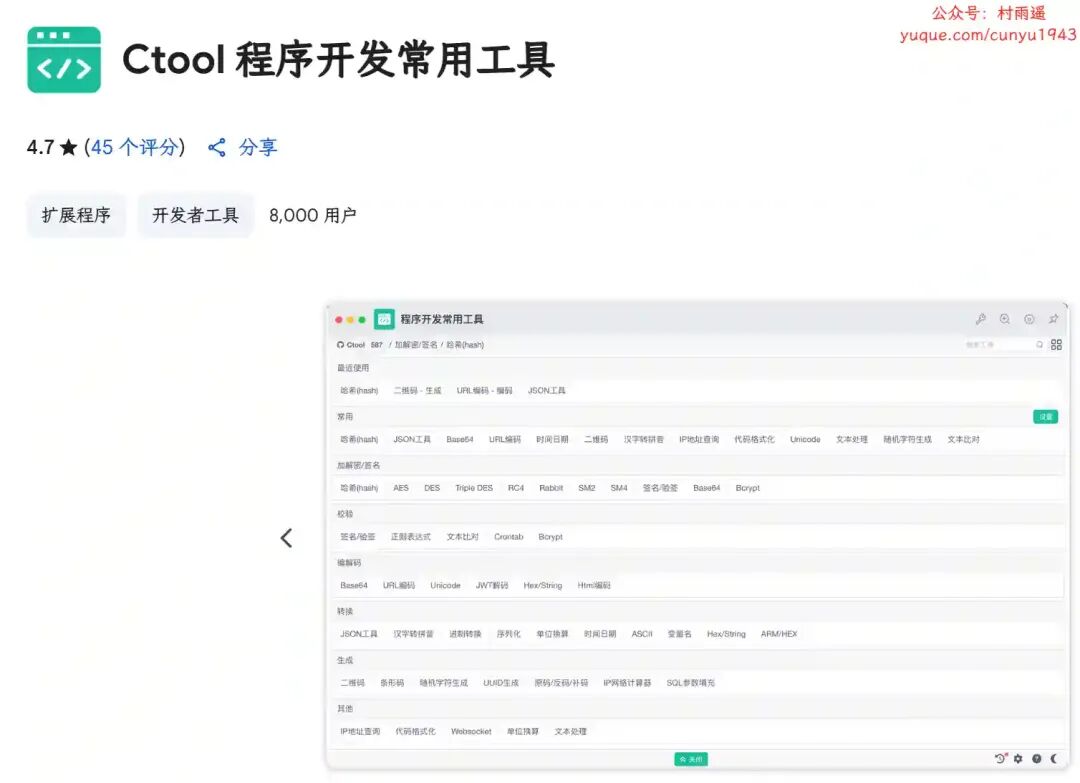
Task: Open the DES tool
Action: (x=432, y=488)
